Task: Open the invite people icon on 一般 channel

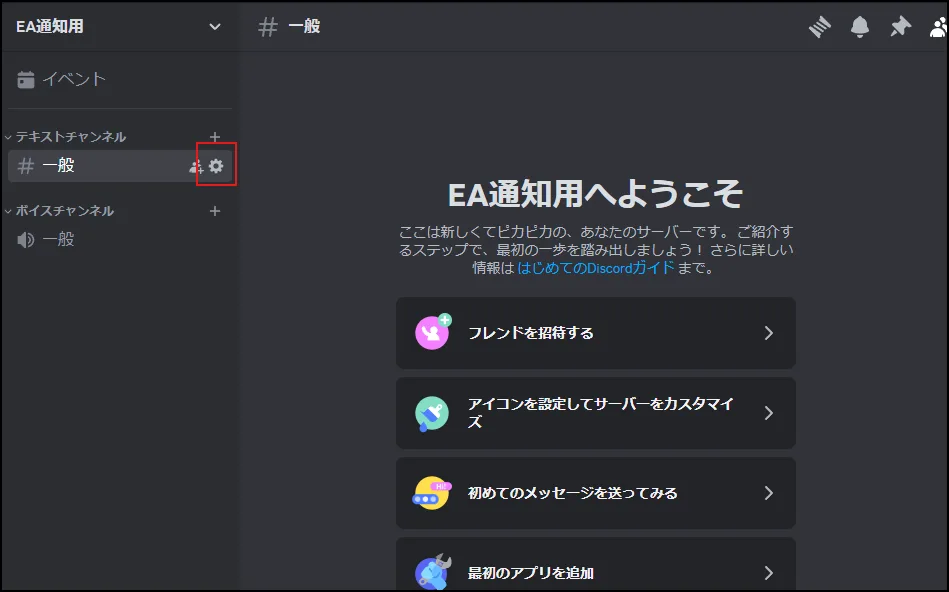Action: 195,166
